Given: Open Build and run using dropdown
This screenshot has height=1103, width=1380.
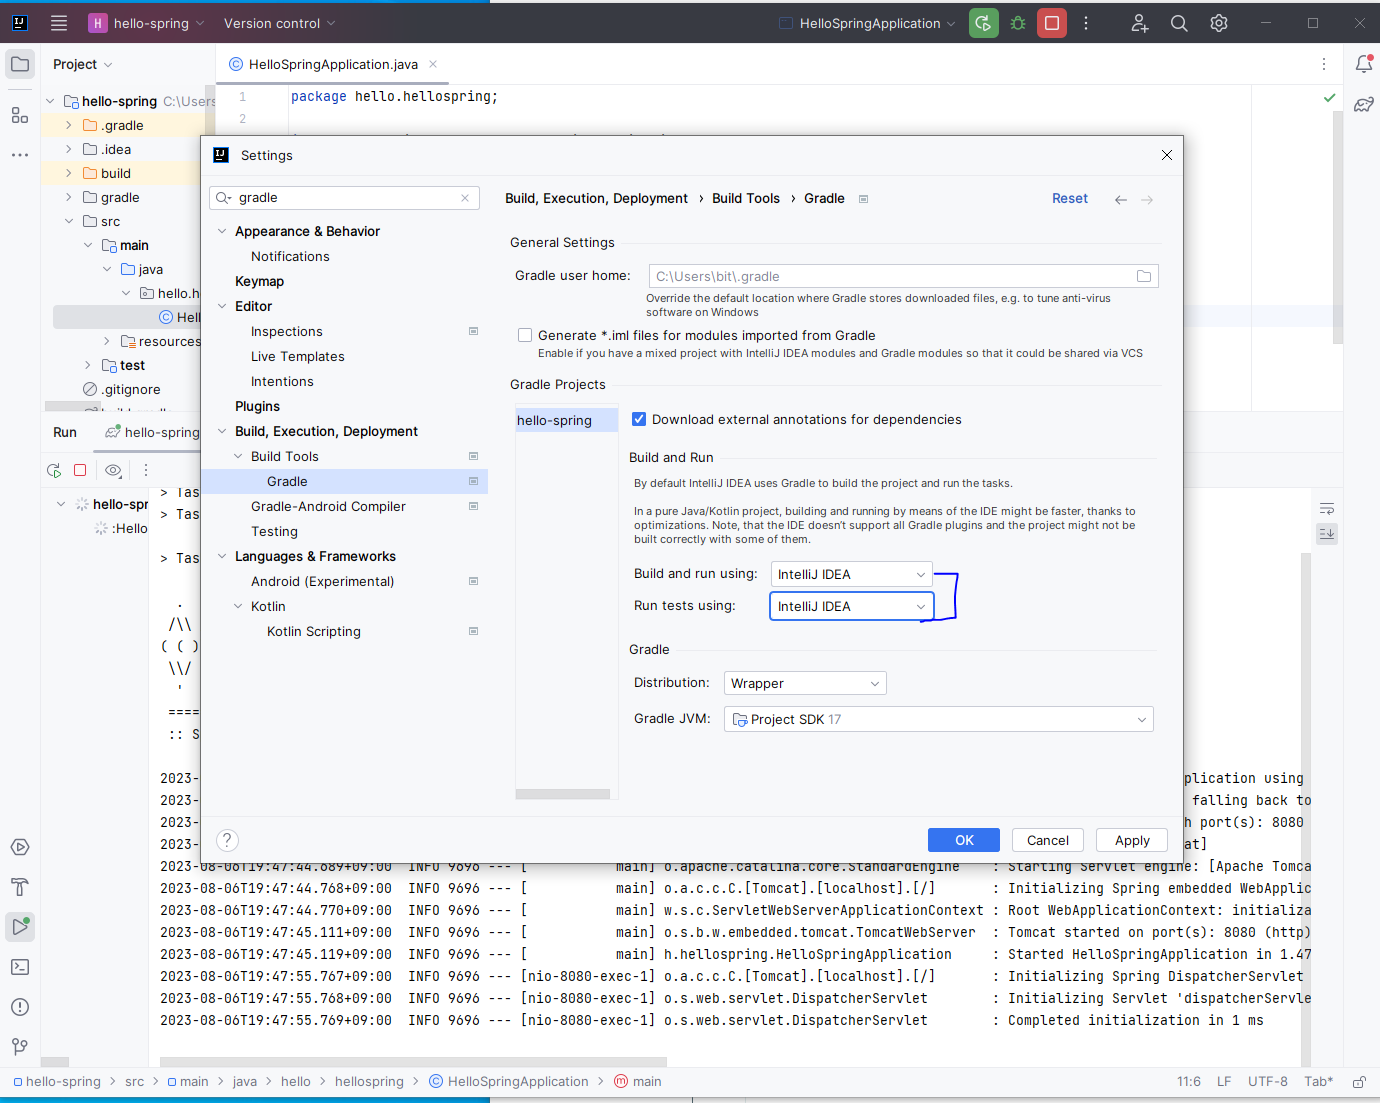Looking at the screenshot, I should [852, 574].
